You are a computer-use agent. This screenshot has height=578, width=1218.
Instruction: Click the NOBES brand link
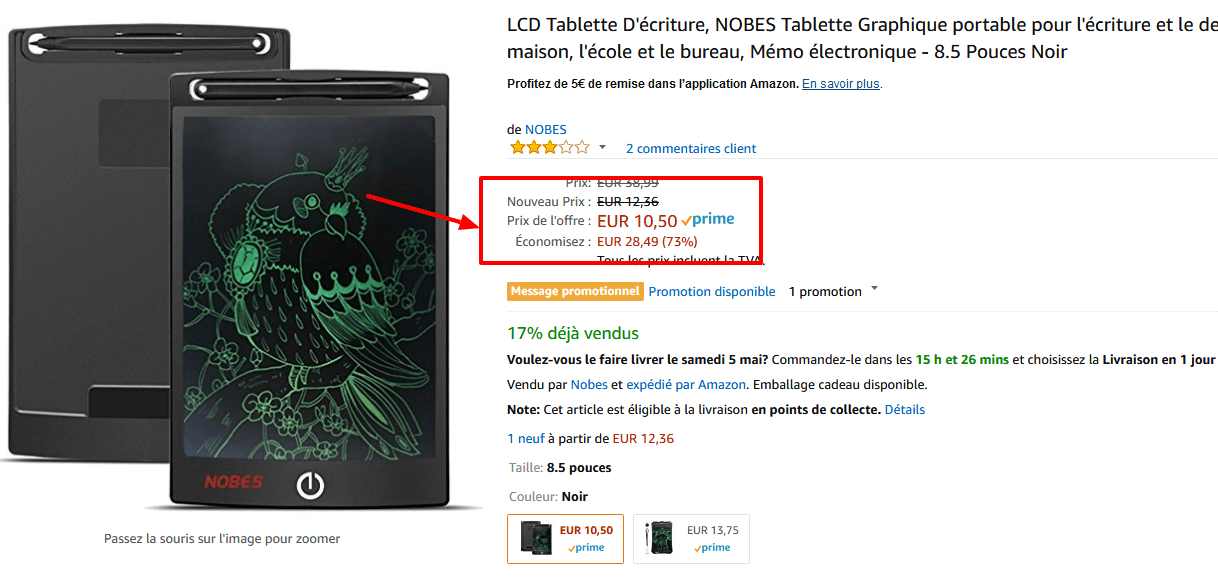(x=546, y=129)
